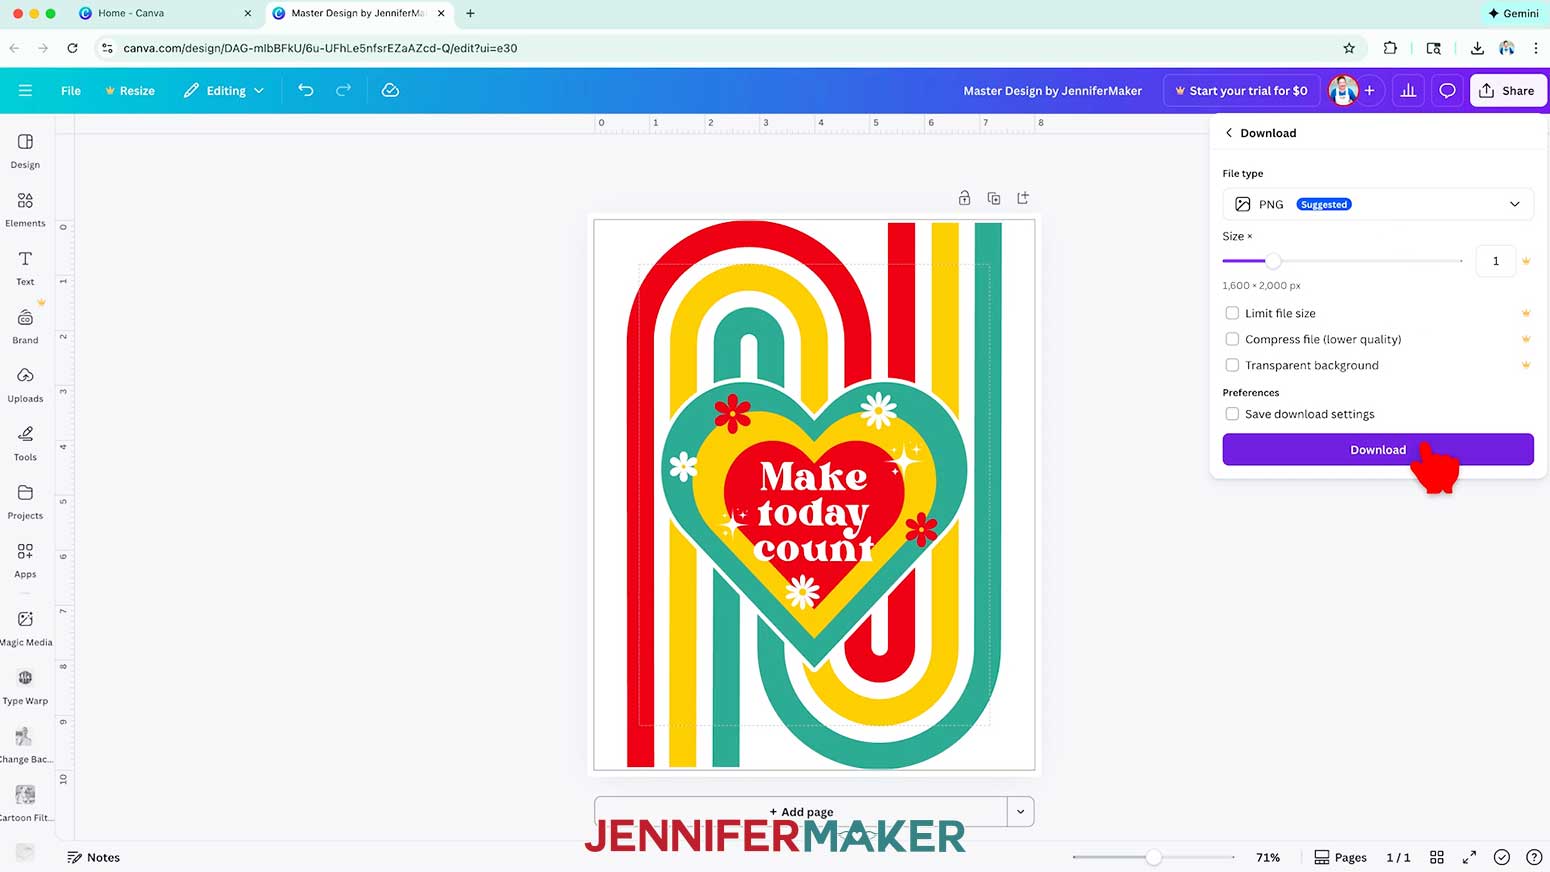
Task: Click the user profile avatar
Action: (x=1343, y=90)
